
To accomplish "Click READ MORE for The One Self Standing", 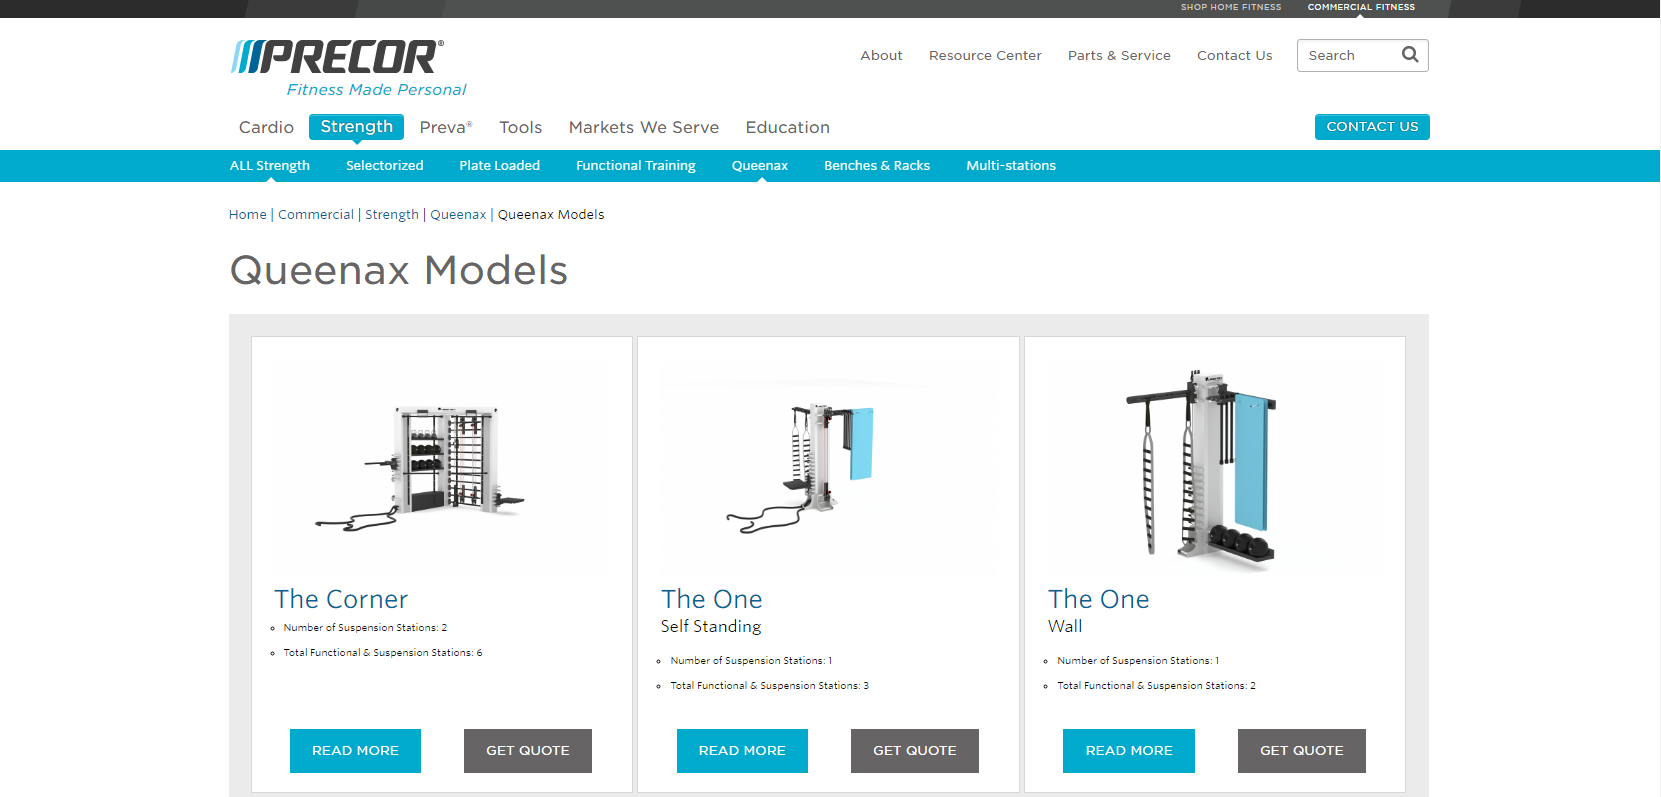I will (x=742, y=751).
